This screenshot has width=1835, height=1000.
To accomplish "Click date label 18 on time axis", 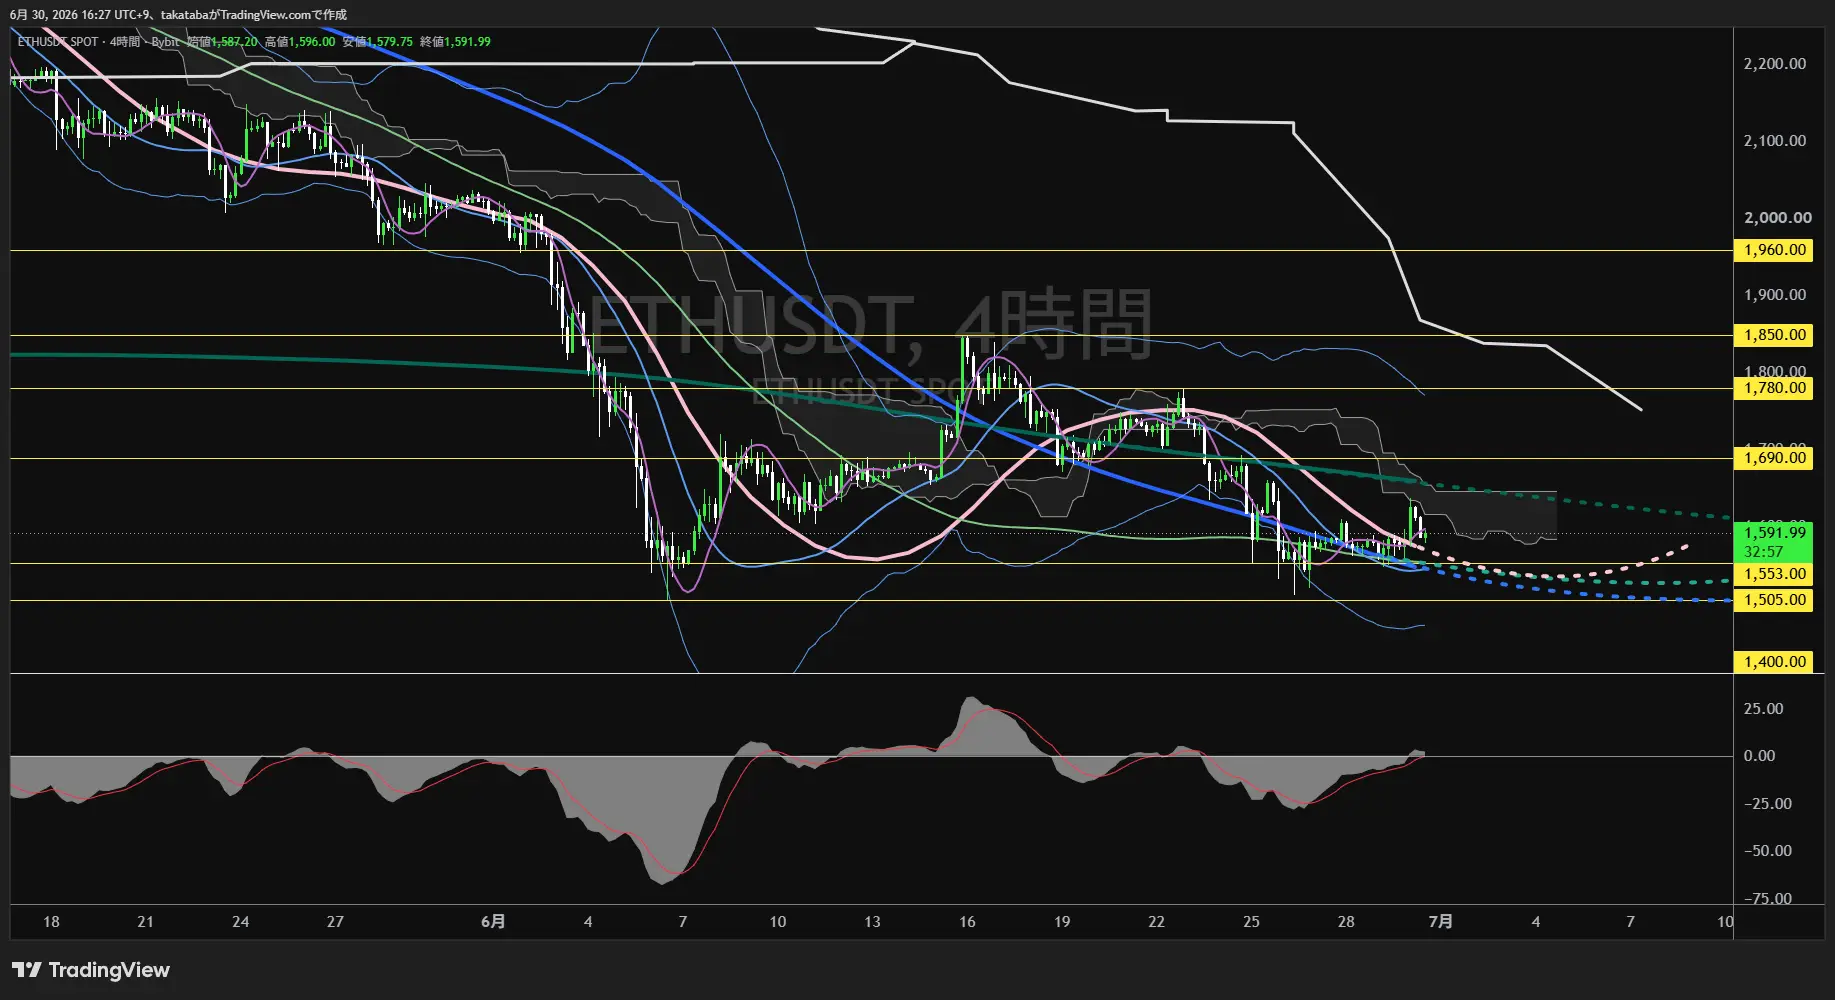I will (51, 922).
